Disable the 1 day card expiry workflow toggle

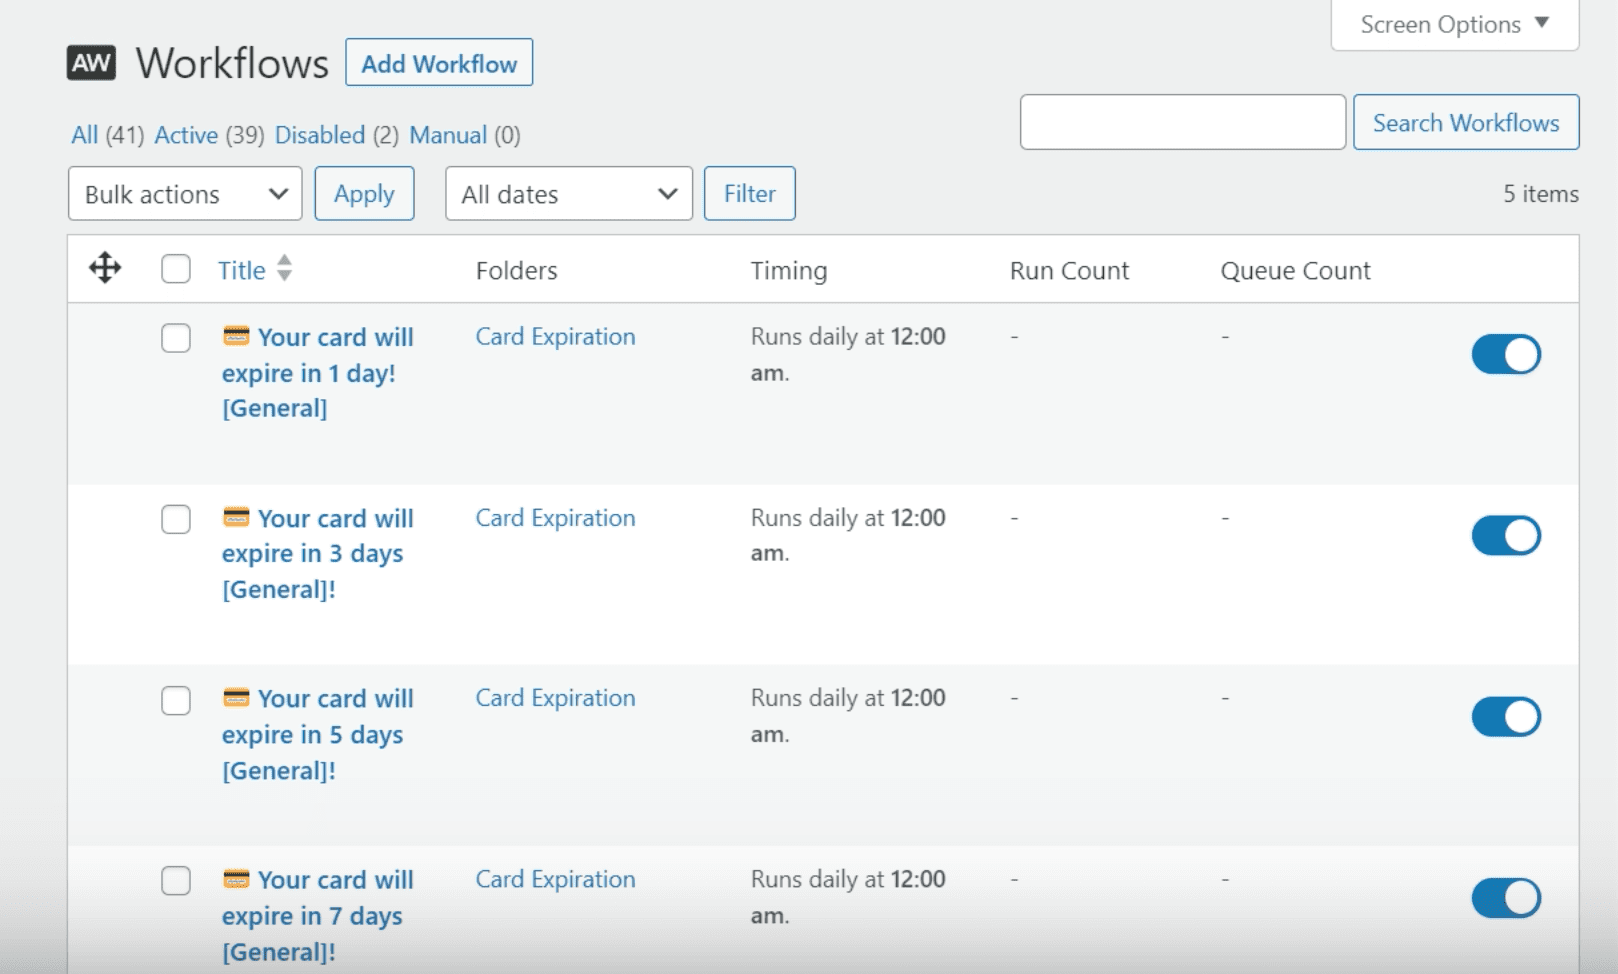[x=1505, y=355]
